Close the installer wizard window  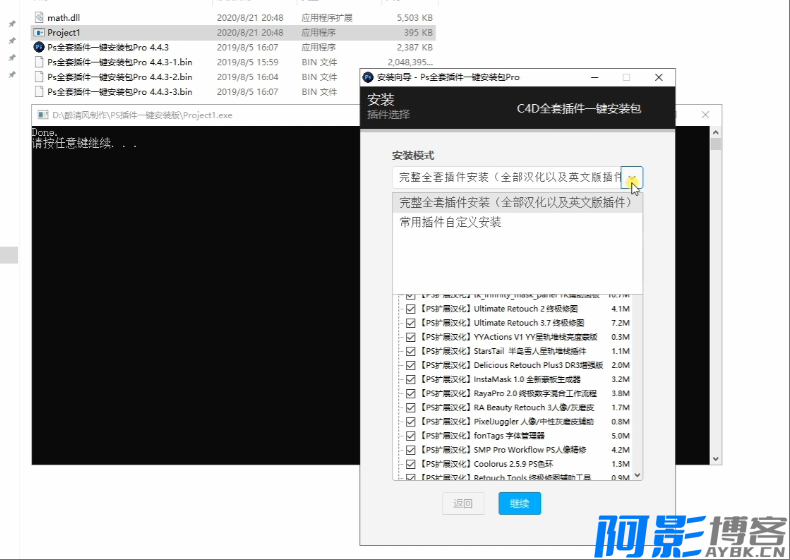pos(659,77)
